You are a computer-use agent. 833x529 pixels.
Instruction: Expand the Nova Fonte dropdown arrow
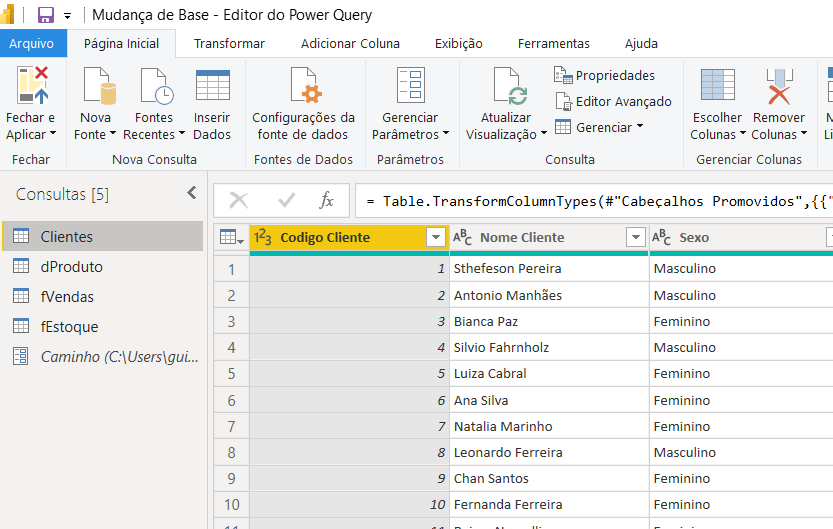pyautogui.click(x=112, y=133)
